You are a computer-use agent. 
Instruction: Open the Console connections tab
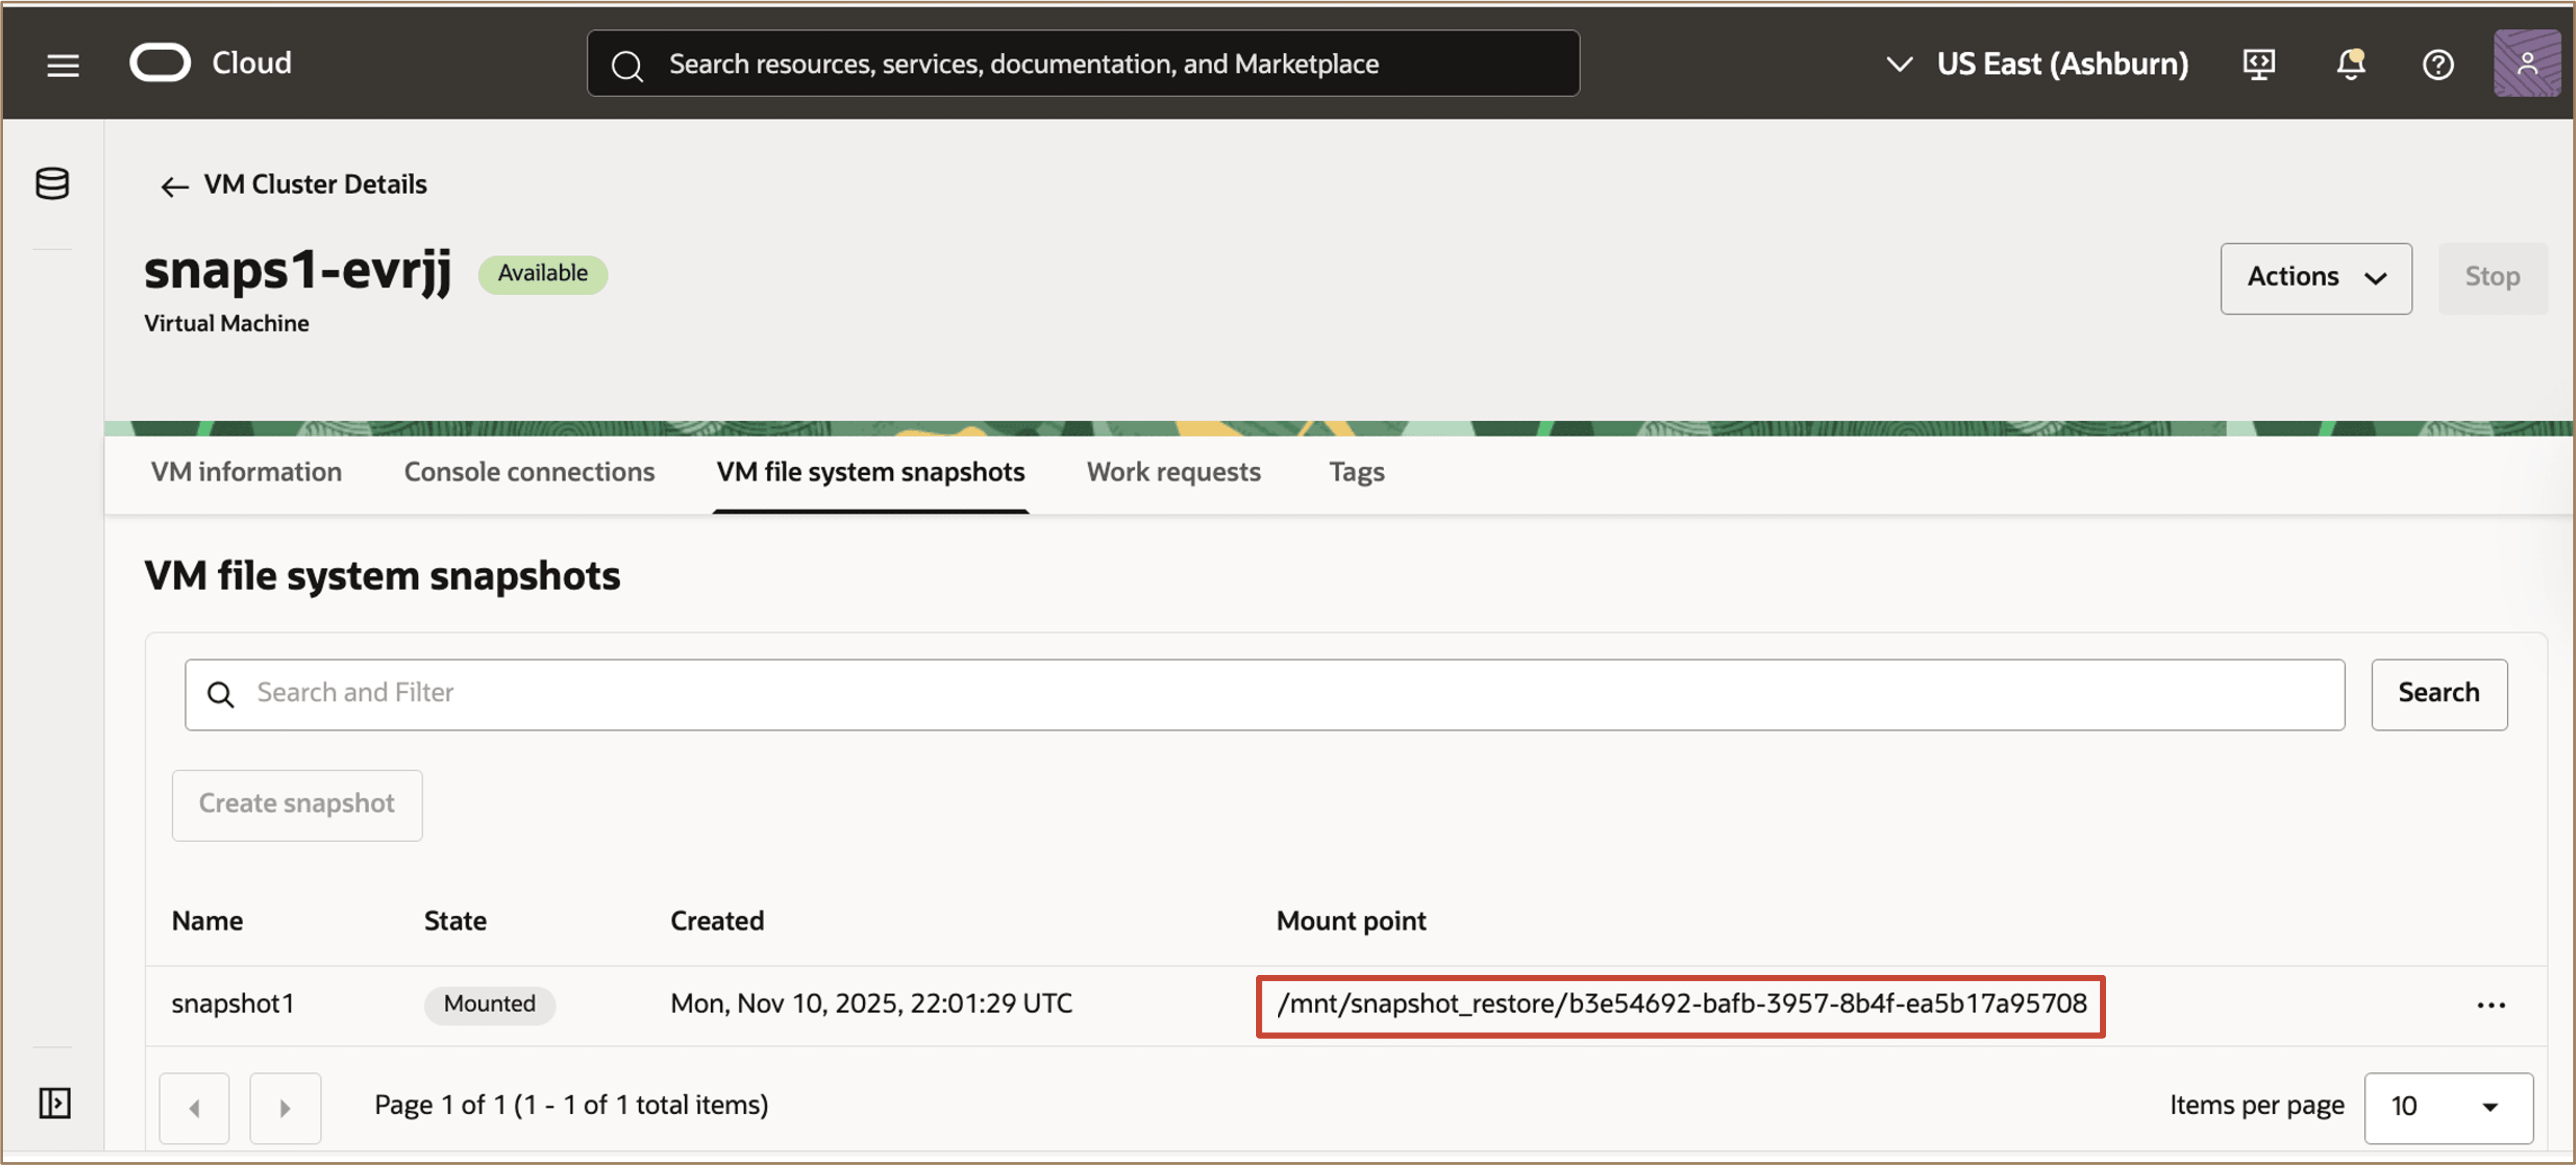[529, 472]
